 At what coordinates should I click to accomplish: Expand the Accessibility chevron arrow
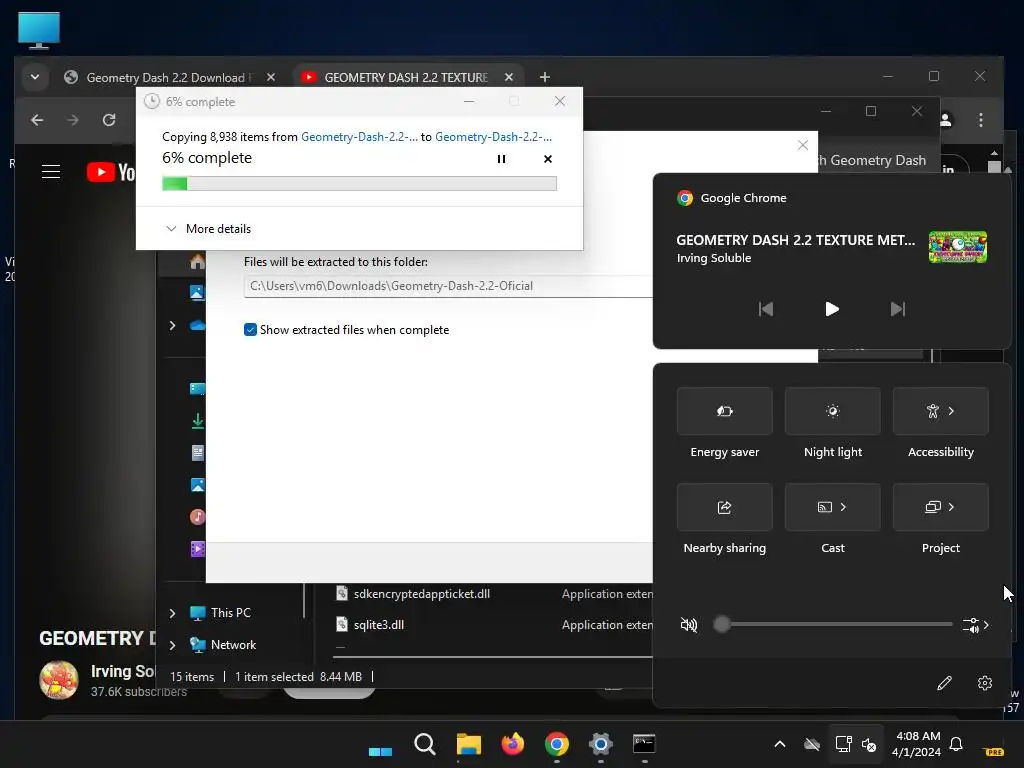point(952,411)
